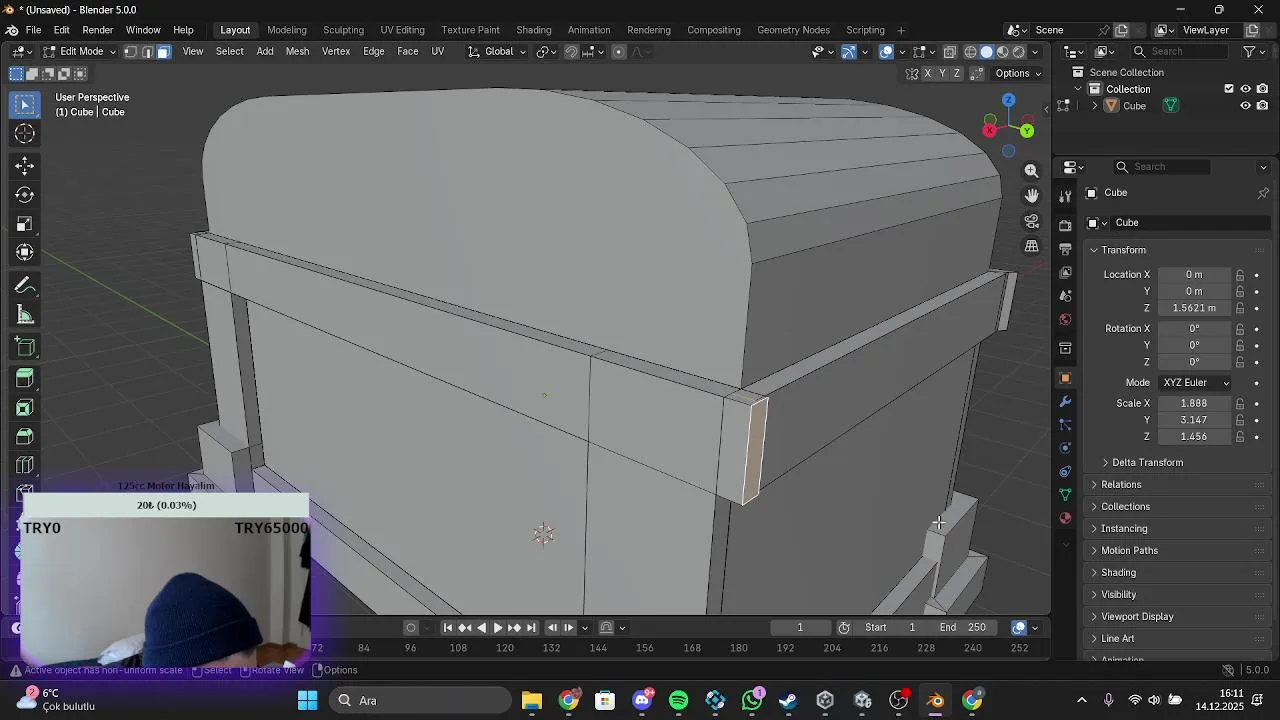
Task: Switch to vertex select mode
Action: click(x=130, y=52)
